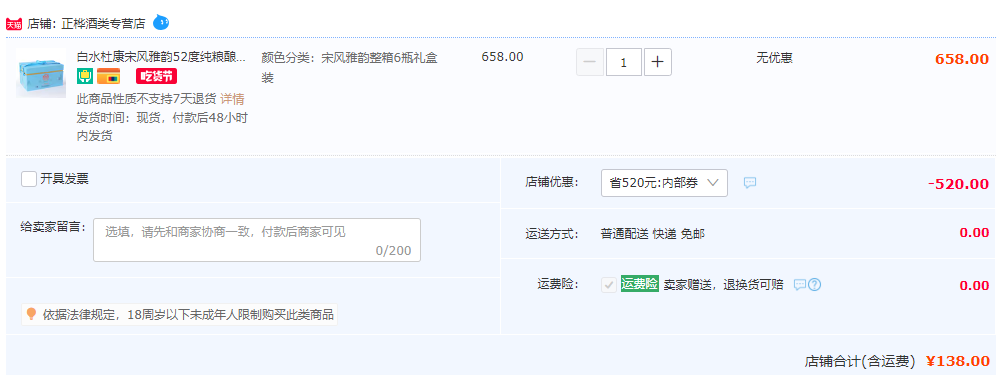
Task: Open the question mark help icon for 运费险
Action: (x=815, y=285)
